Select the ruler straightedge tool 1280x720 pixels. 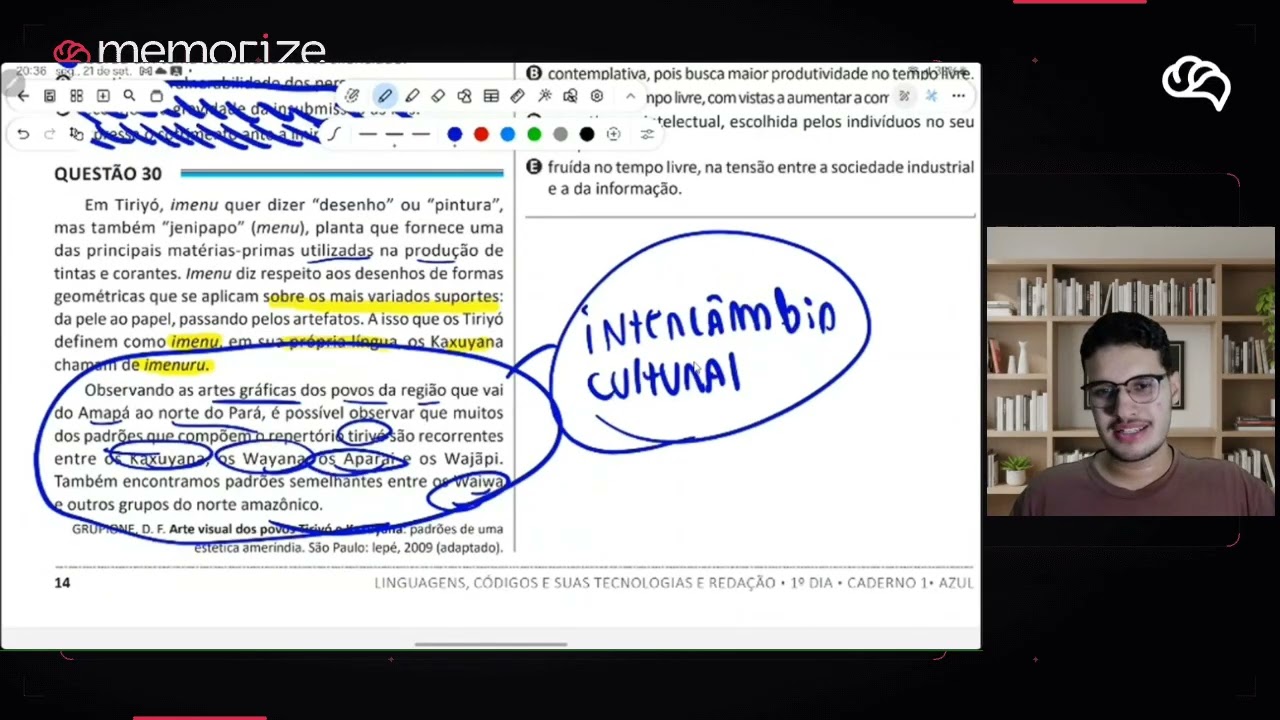[517, 96]
